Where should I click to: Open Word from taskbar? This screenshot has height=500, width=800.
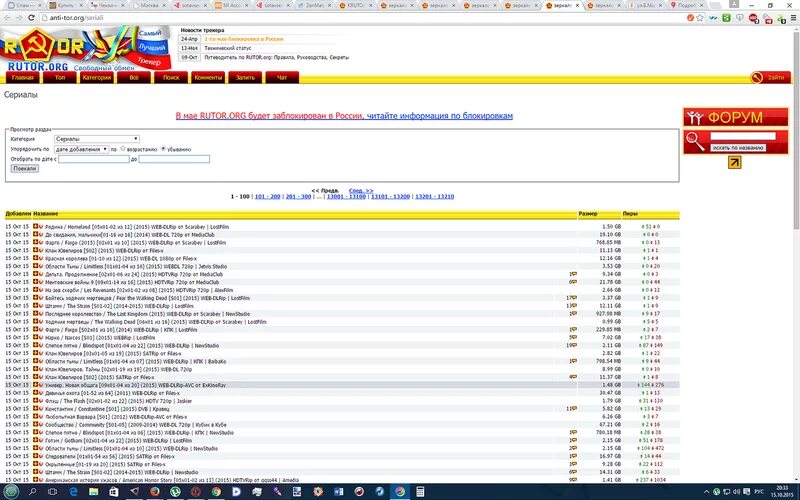tap(339, 492)
